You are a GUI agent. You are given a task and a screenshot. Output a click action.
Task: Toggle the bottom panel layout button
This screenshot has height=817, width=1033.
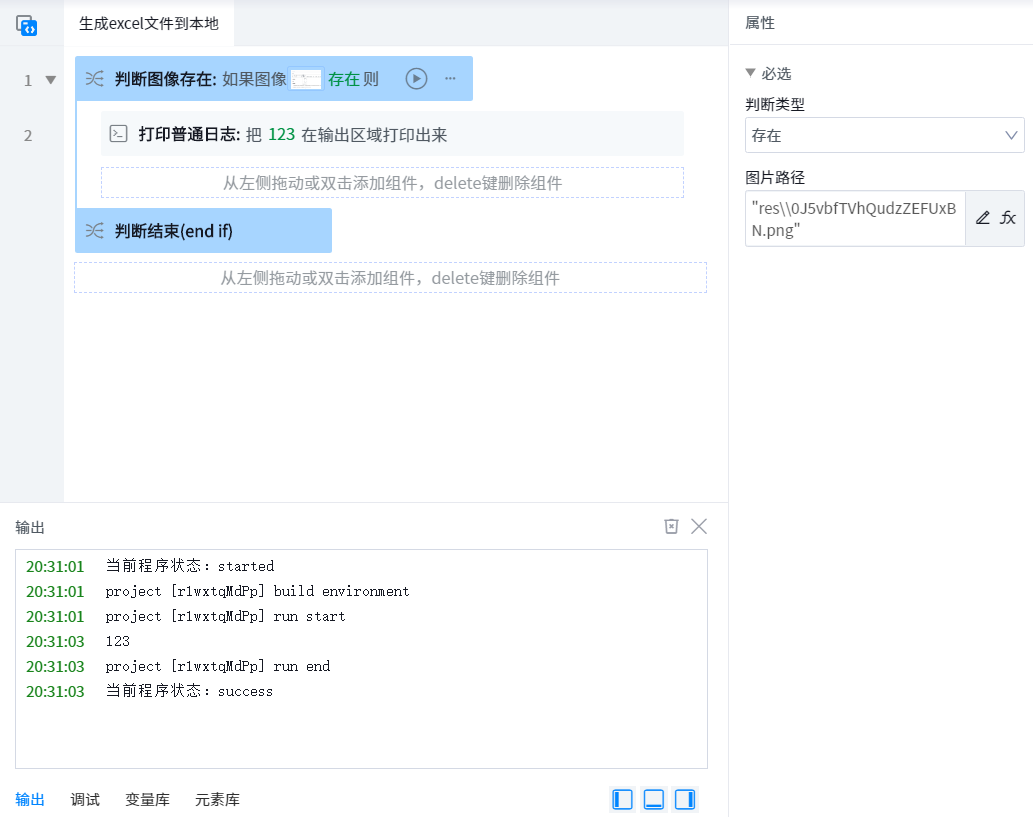point(654,799)
